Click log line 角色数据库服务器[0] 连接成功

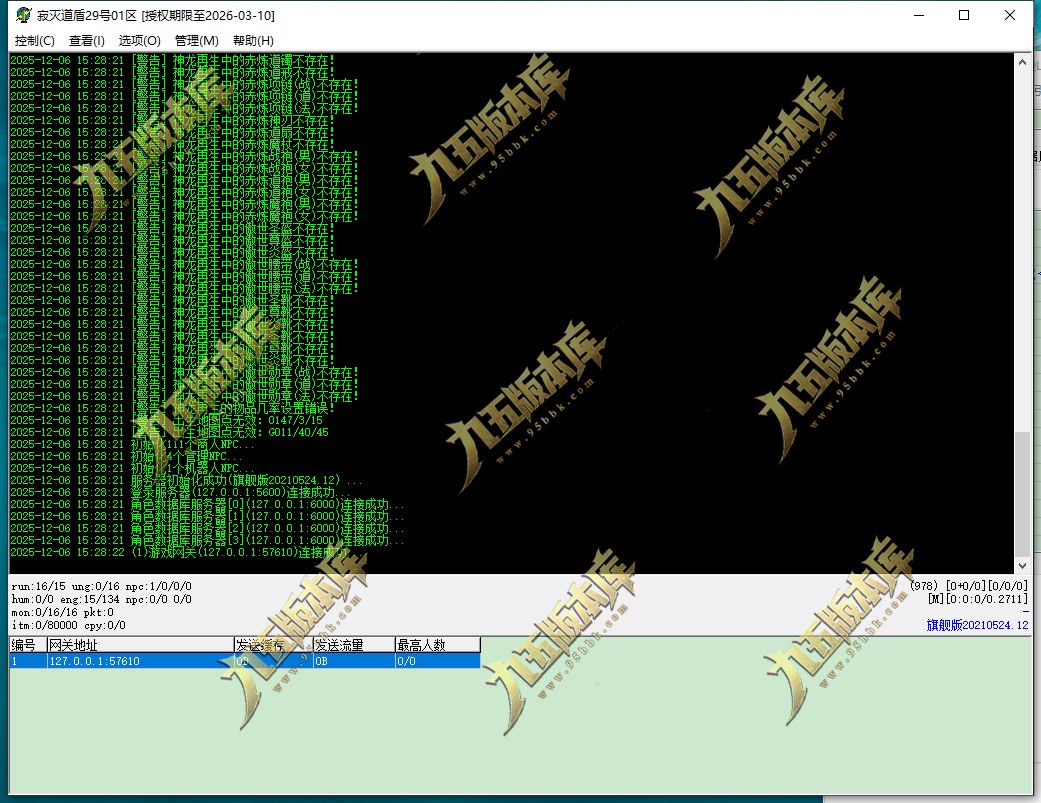pos(207,504)
